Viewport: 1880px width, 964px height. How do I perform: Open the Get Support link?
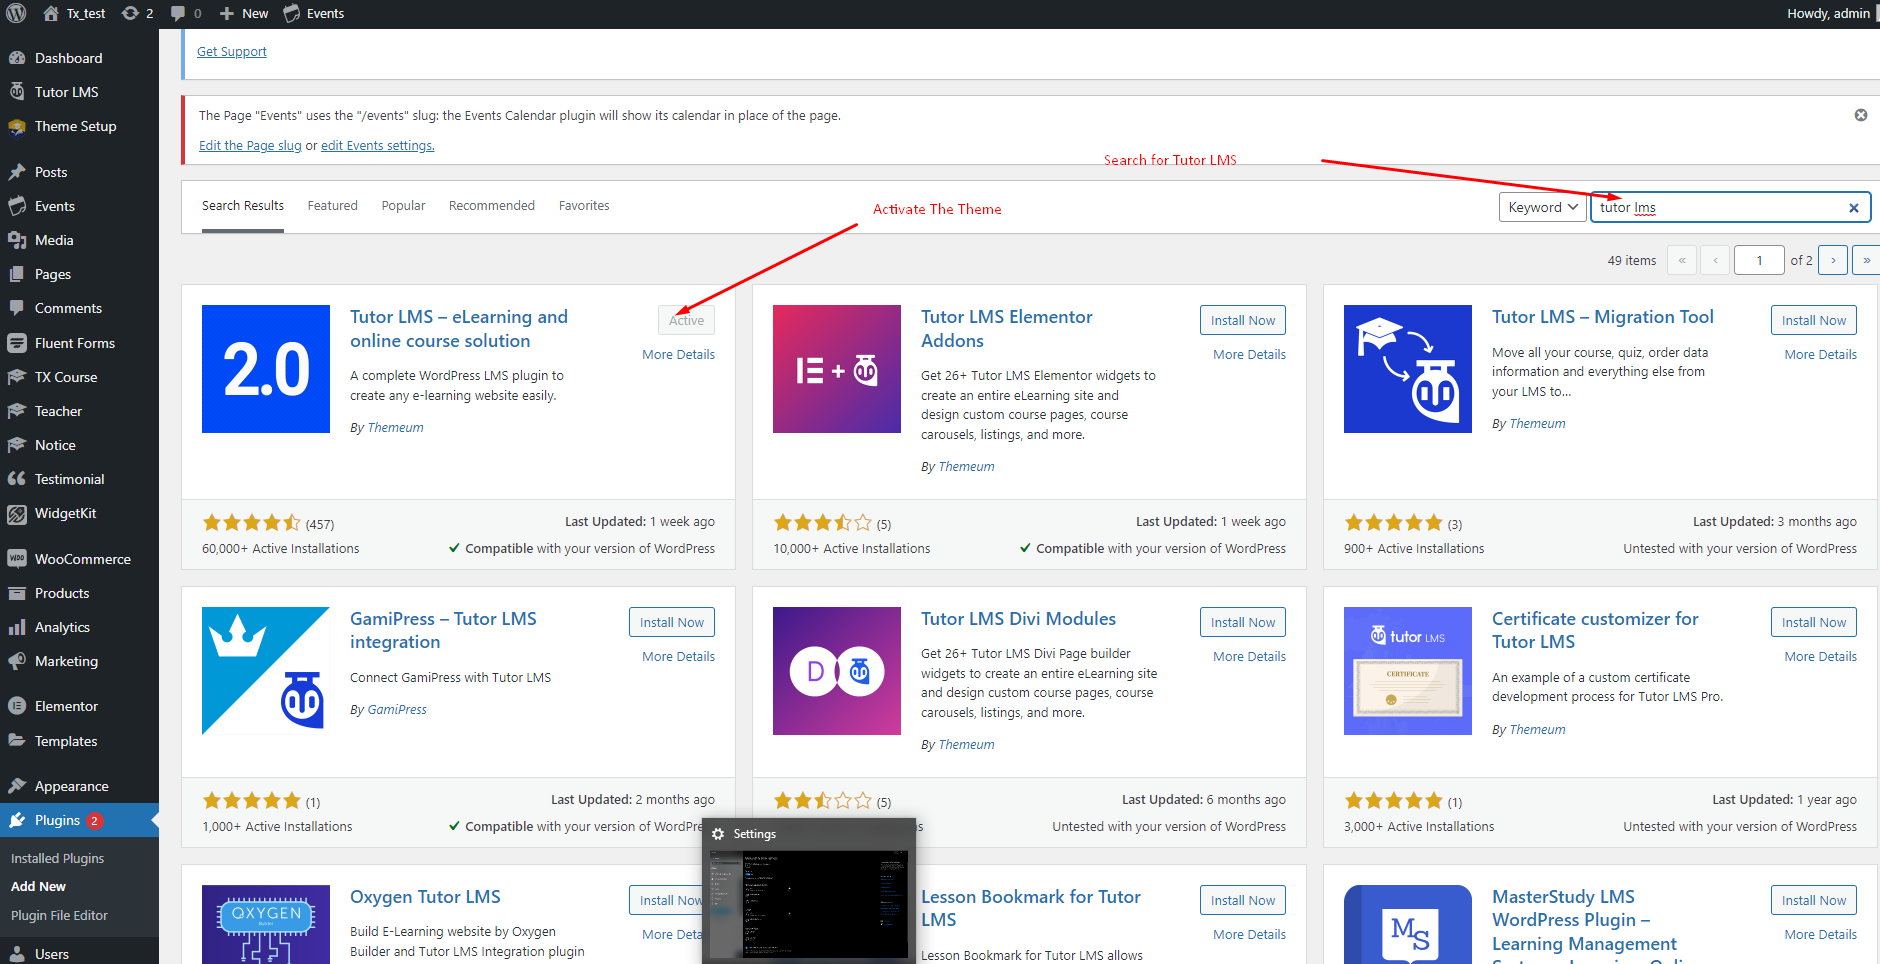coord(232,52)
